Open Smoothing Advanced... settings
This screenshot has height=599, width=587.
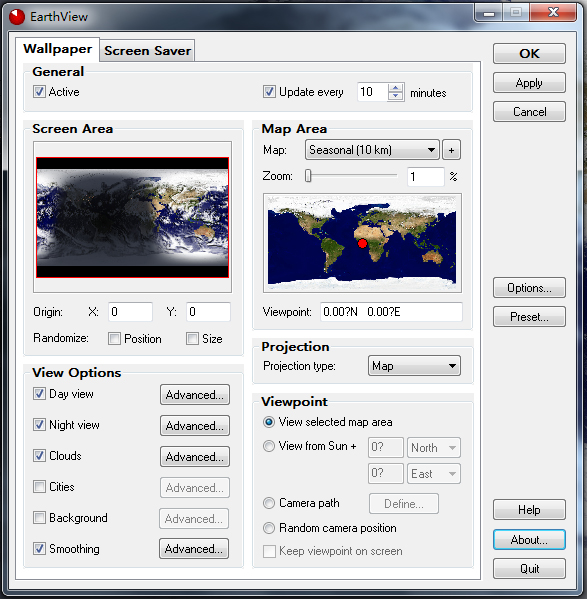[x=194, y=549]
